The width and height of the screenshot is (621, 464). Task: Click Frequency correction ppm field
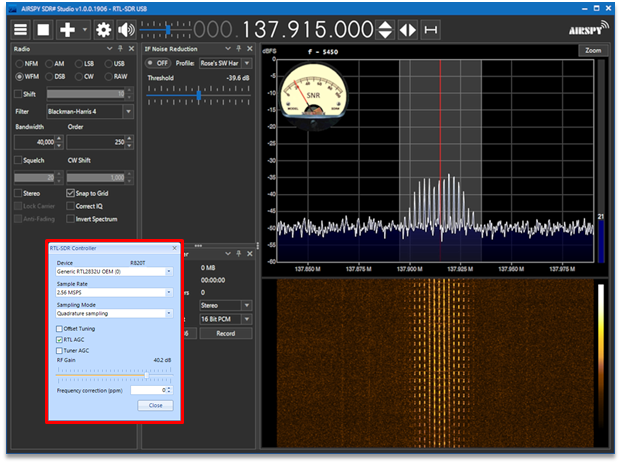151,390
